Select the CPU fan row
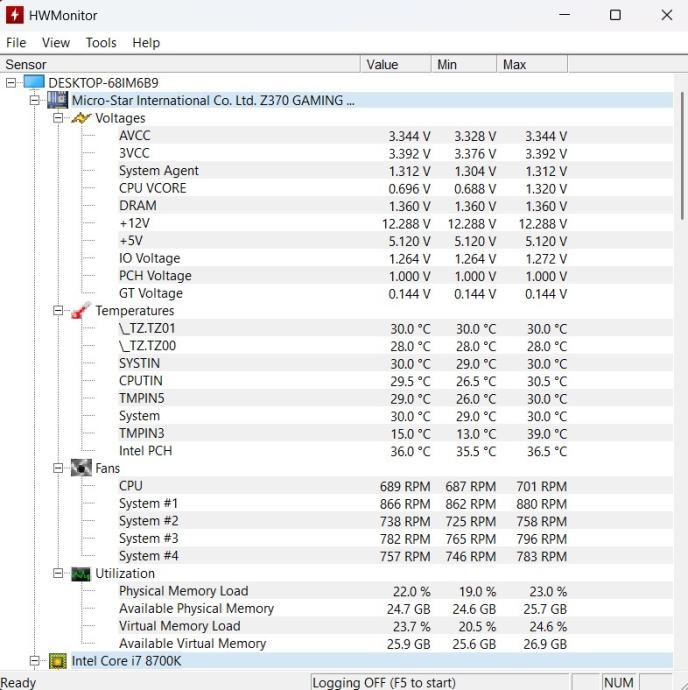The image size is (688, 690). click(x=395, y=486)
